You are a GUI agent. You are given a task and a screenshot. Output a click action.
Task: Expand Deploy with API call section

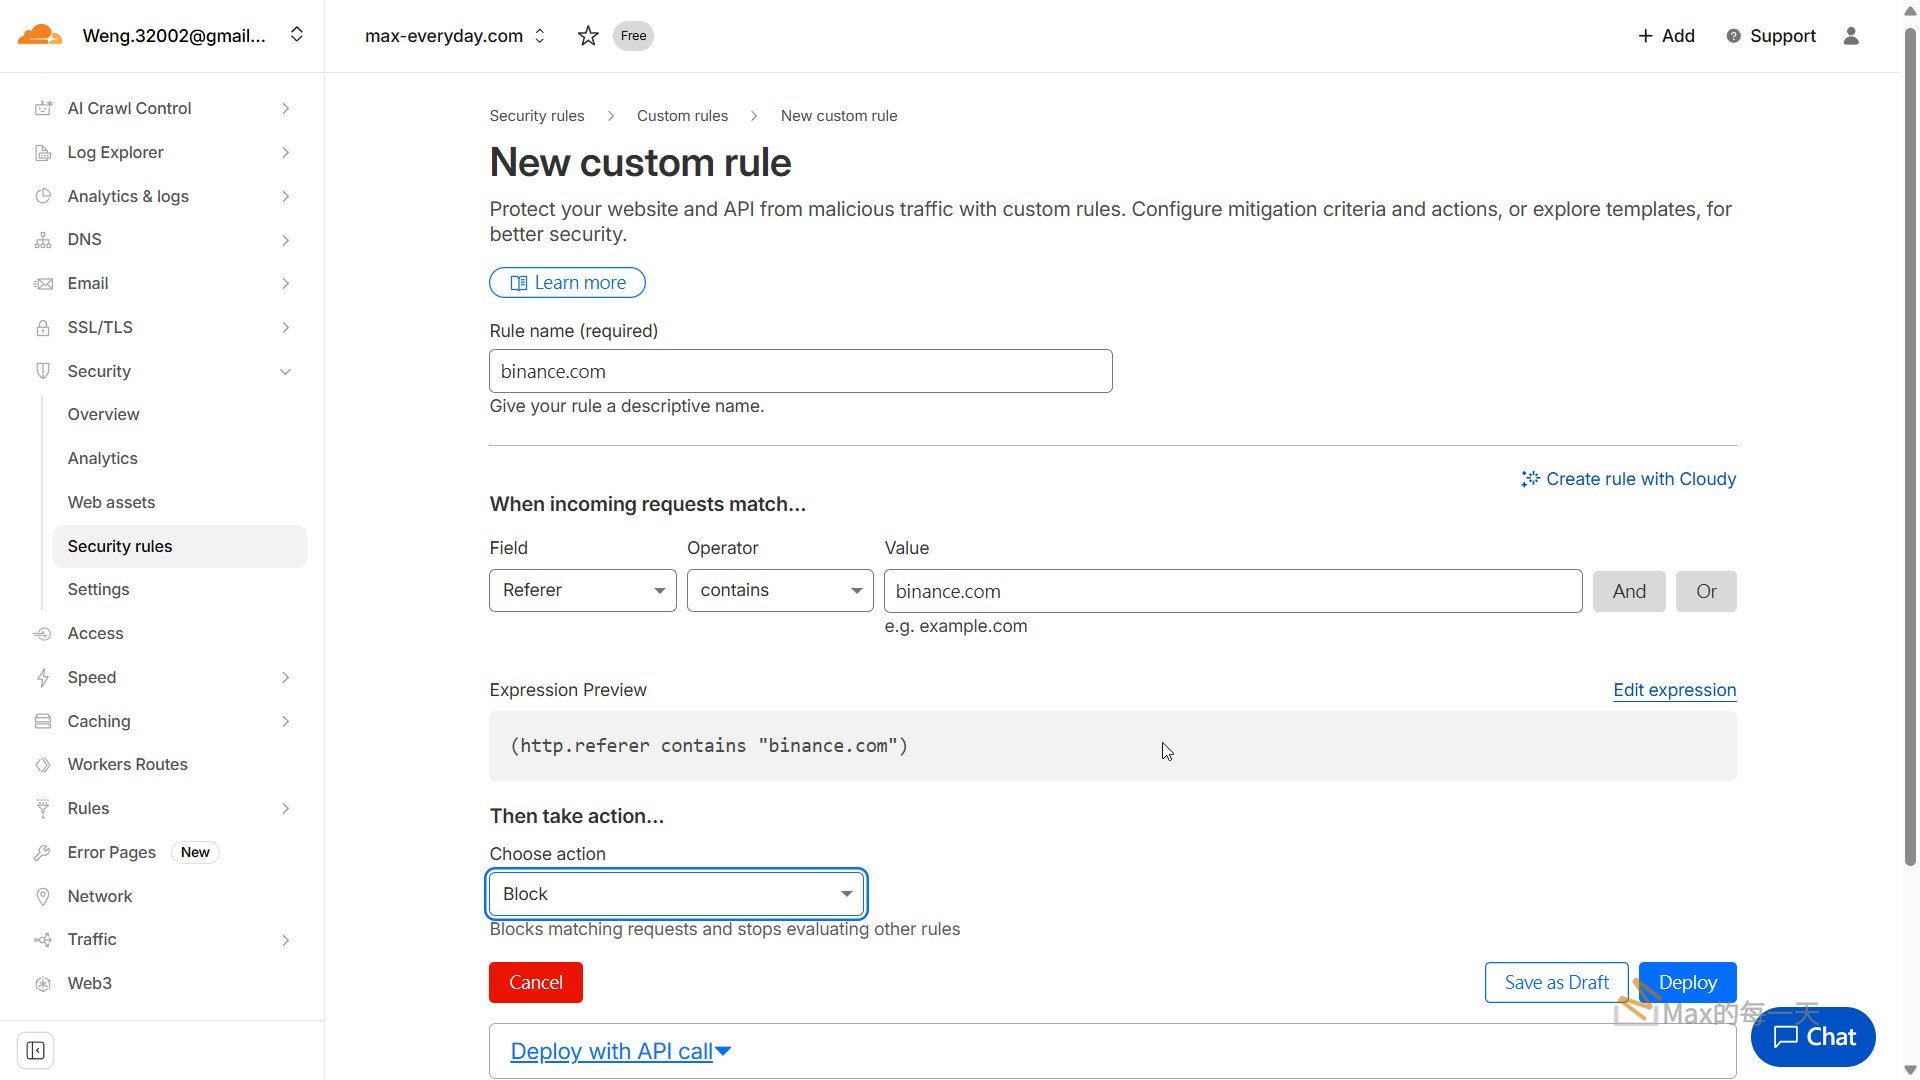pyautogui.click(x=620, y=1051)
